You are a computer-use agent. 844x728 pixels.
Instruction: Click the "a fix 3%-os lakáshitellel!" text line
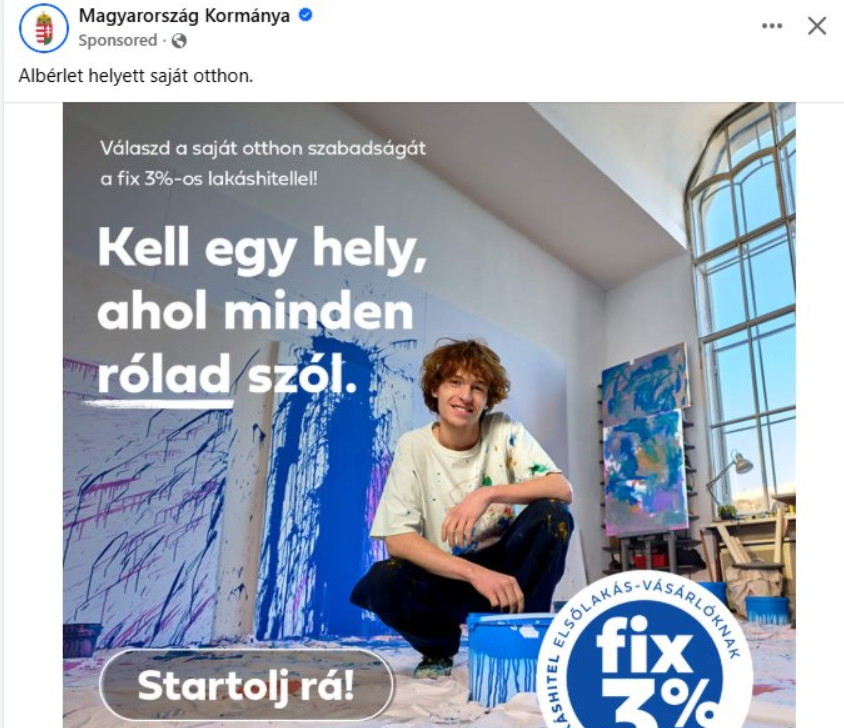209,179
